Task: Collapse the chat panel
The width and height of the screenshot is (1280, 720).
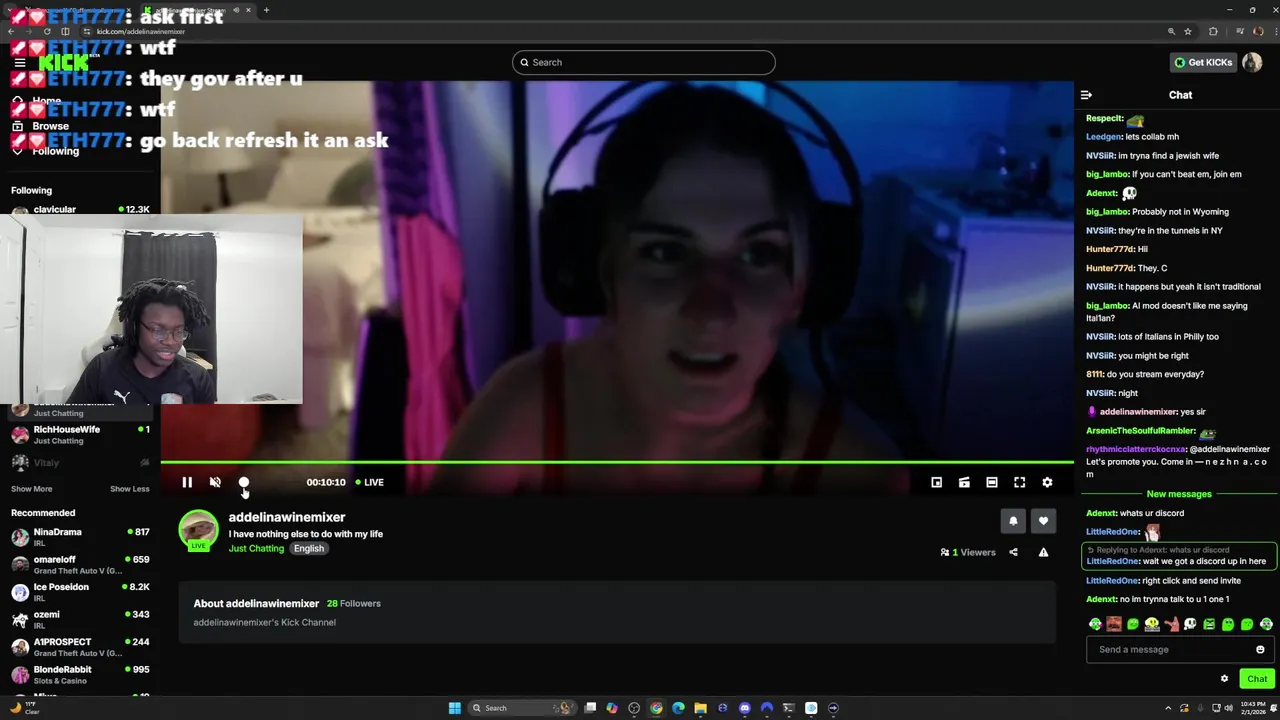Action: [1086, 95]
